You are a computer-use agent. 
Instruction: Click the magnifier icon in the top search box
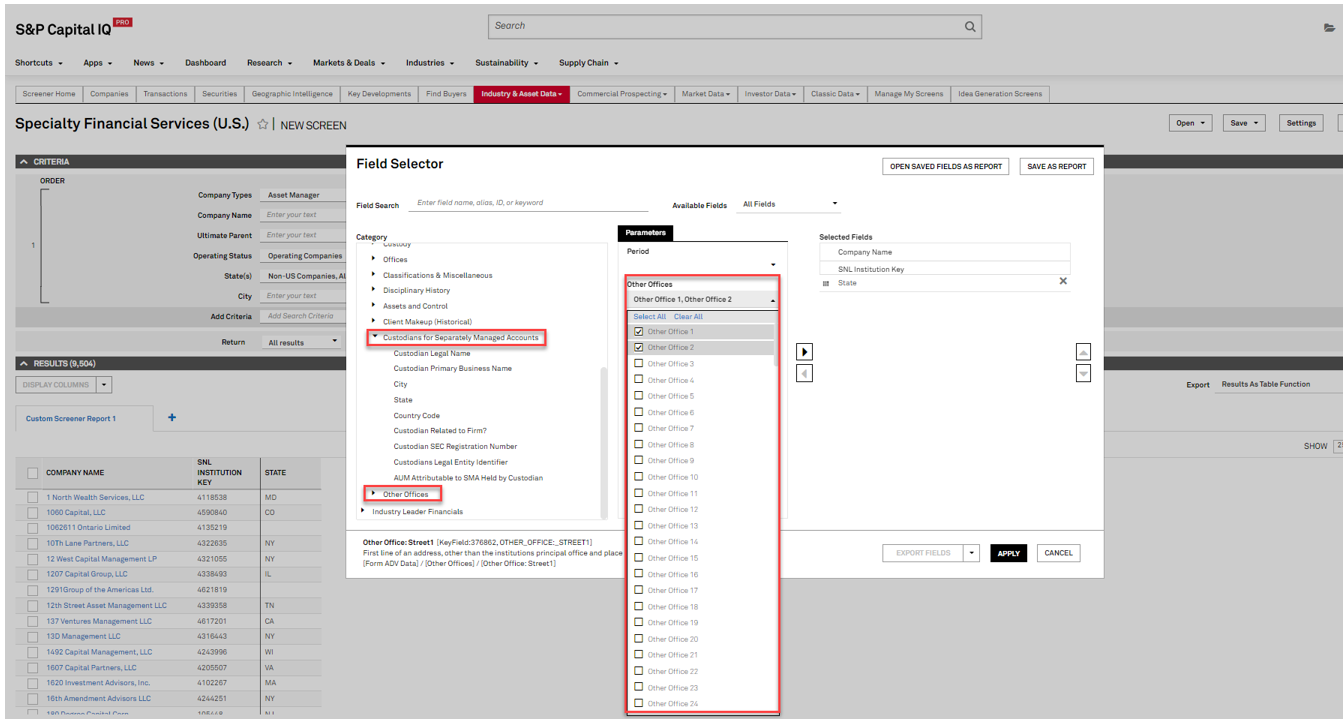click(x=969, y=27)
